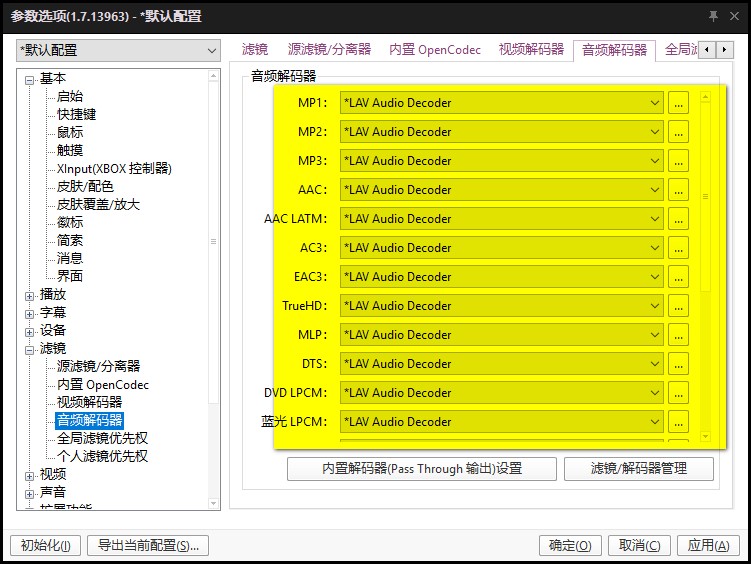751x564 pixels.
Task: Click the 取消(C) button
Action: (639, 545)
